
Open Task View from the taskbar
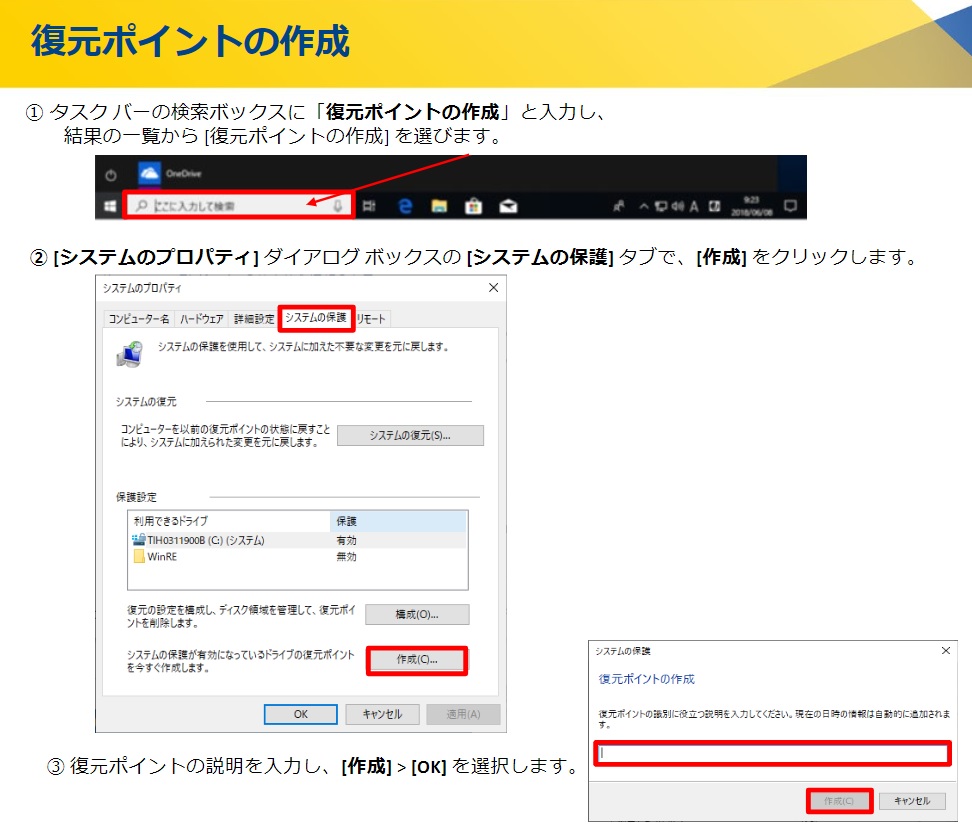(369, 206)
